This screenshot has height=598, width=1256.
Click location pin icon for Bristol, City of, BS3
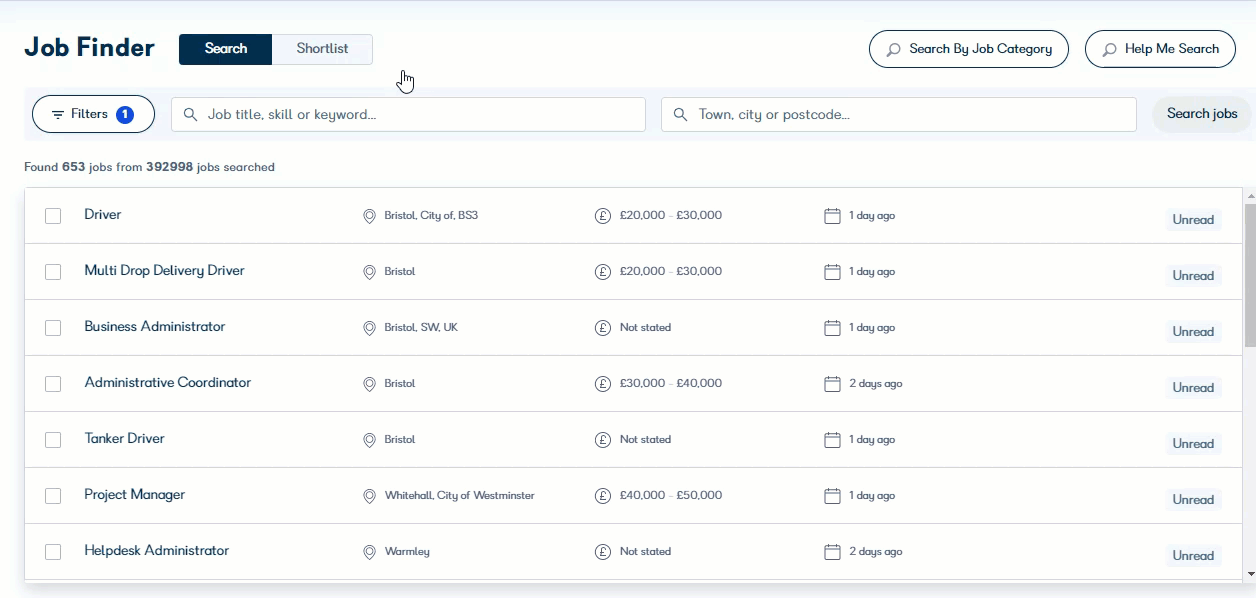[x=369, y=216]
